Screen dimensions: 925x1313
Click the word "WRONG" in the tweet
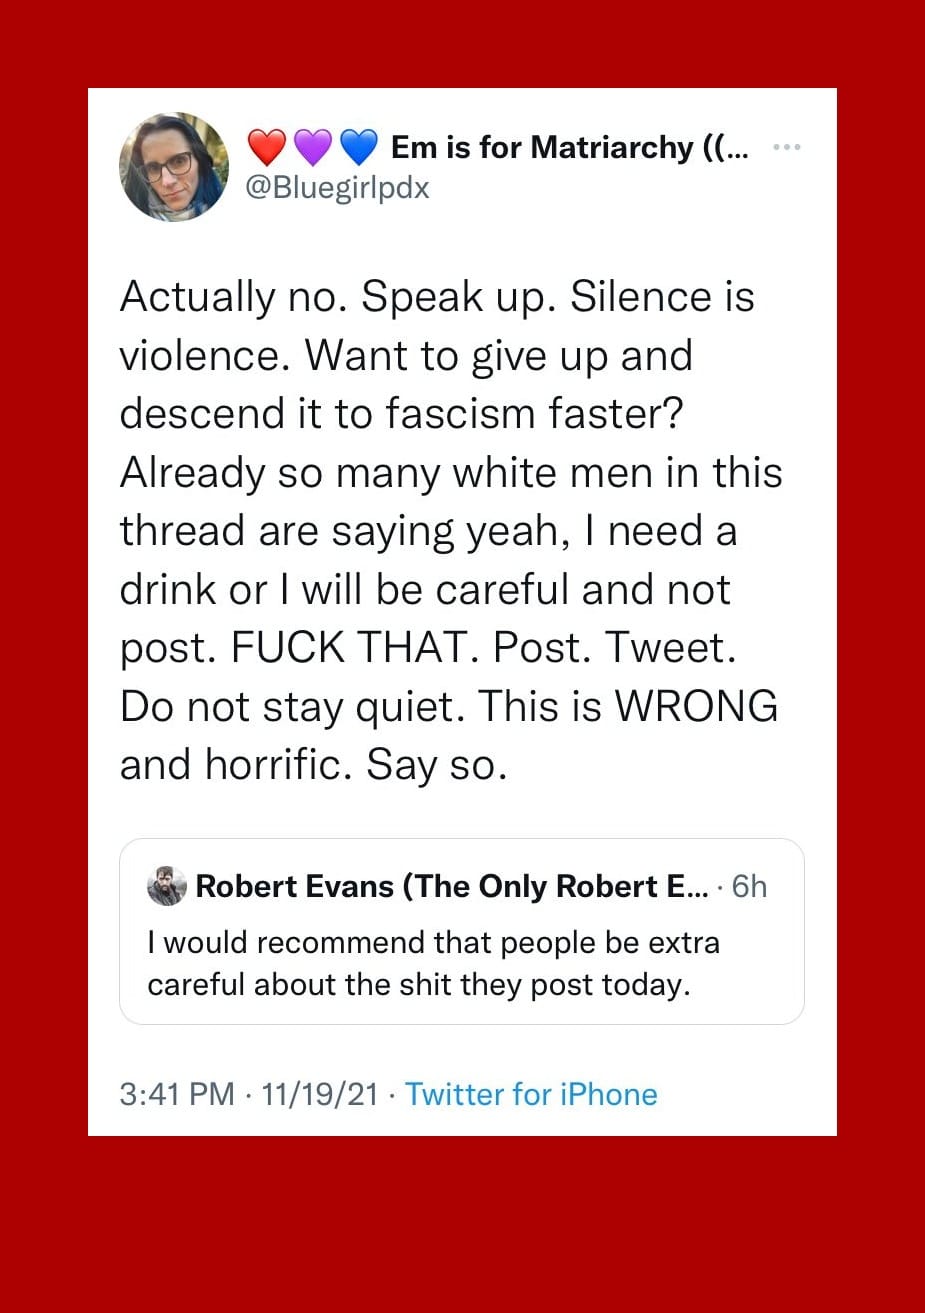695,706
